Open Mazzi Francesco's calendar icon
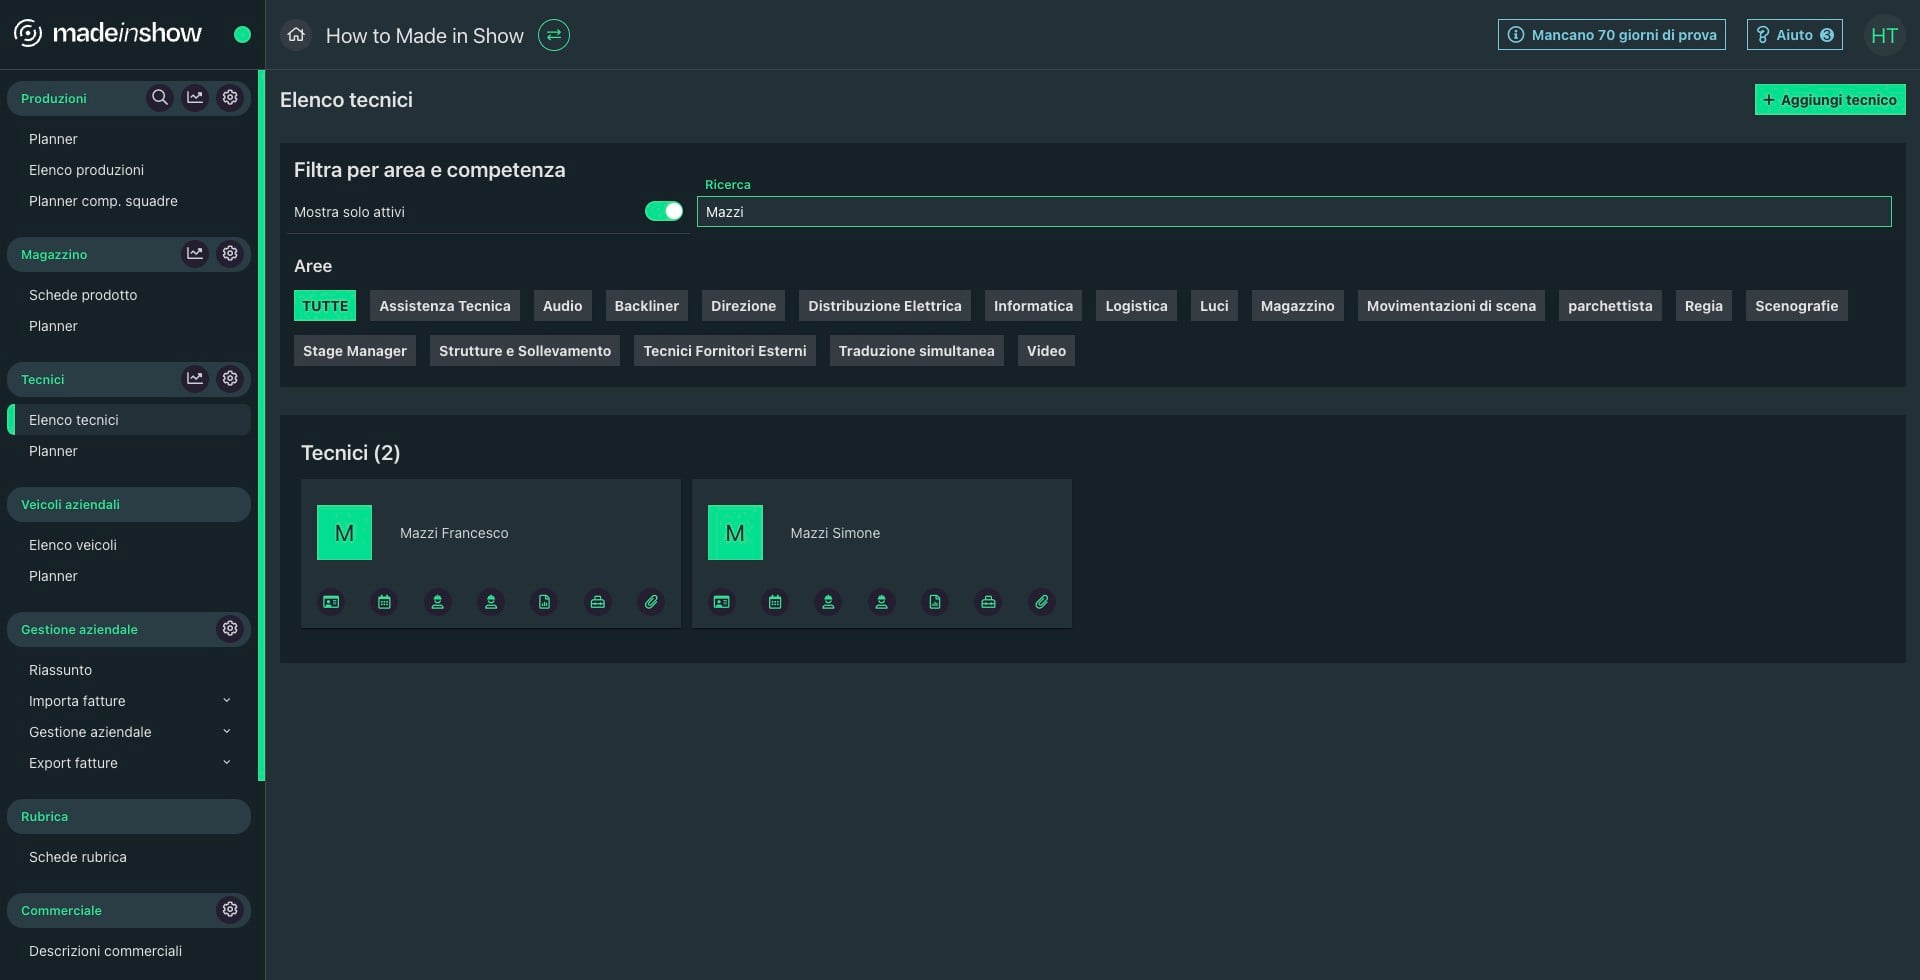 coord(384,602)
